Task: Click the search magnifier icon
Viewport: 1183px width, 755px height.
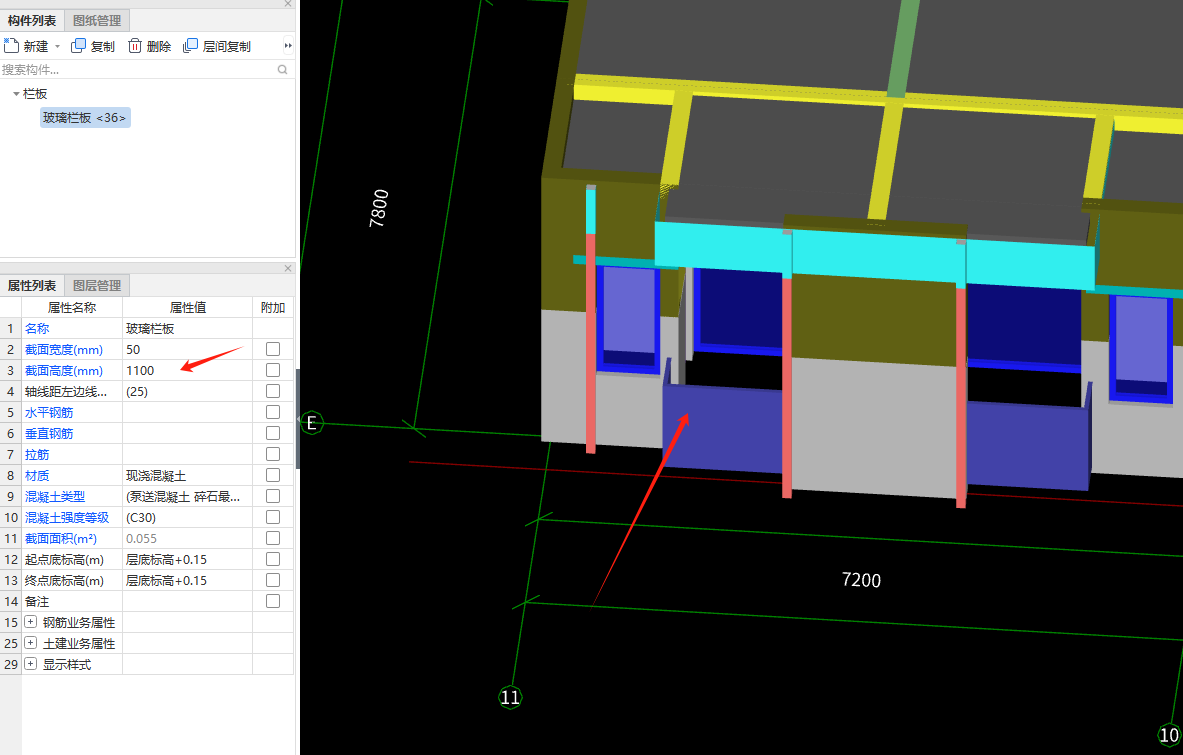Action: tap(282, 69)
